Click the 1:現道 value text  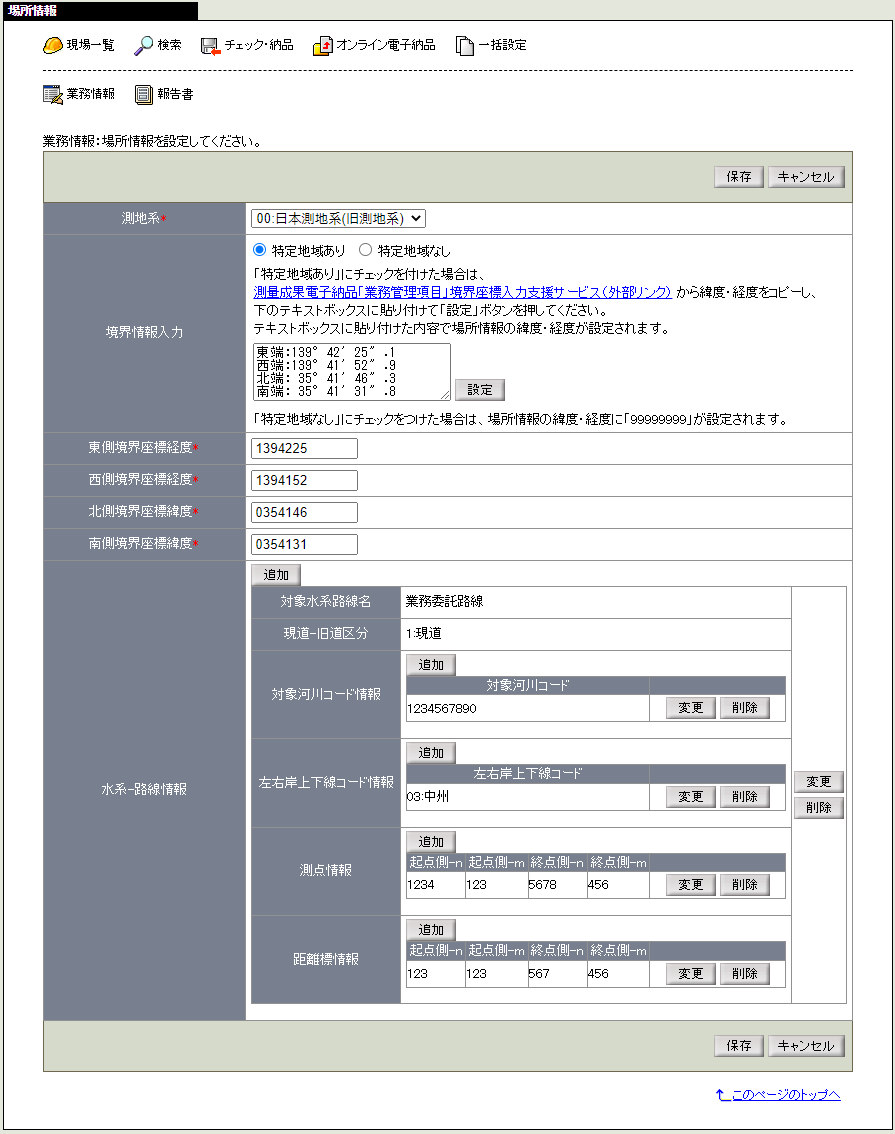pyautogui.click(x=424, y=634)
